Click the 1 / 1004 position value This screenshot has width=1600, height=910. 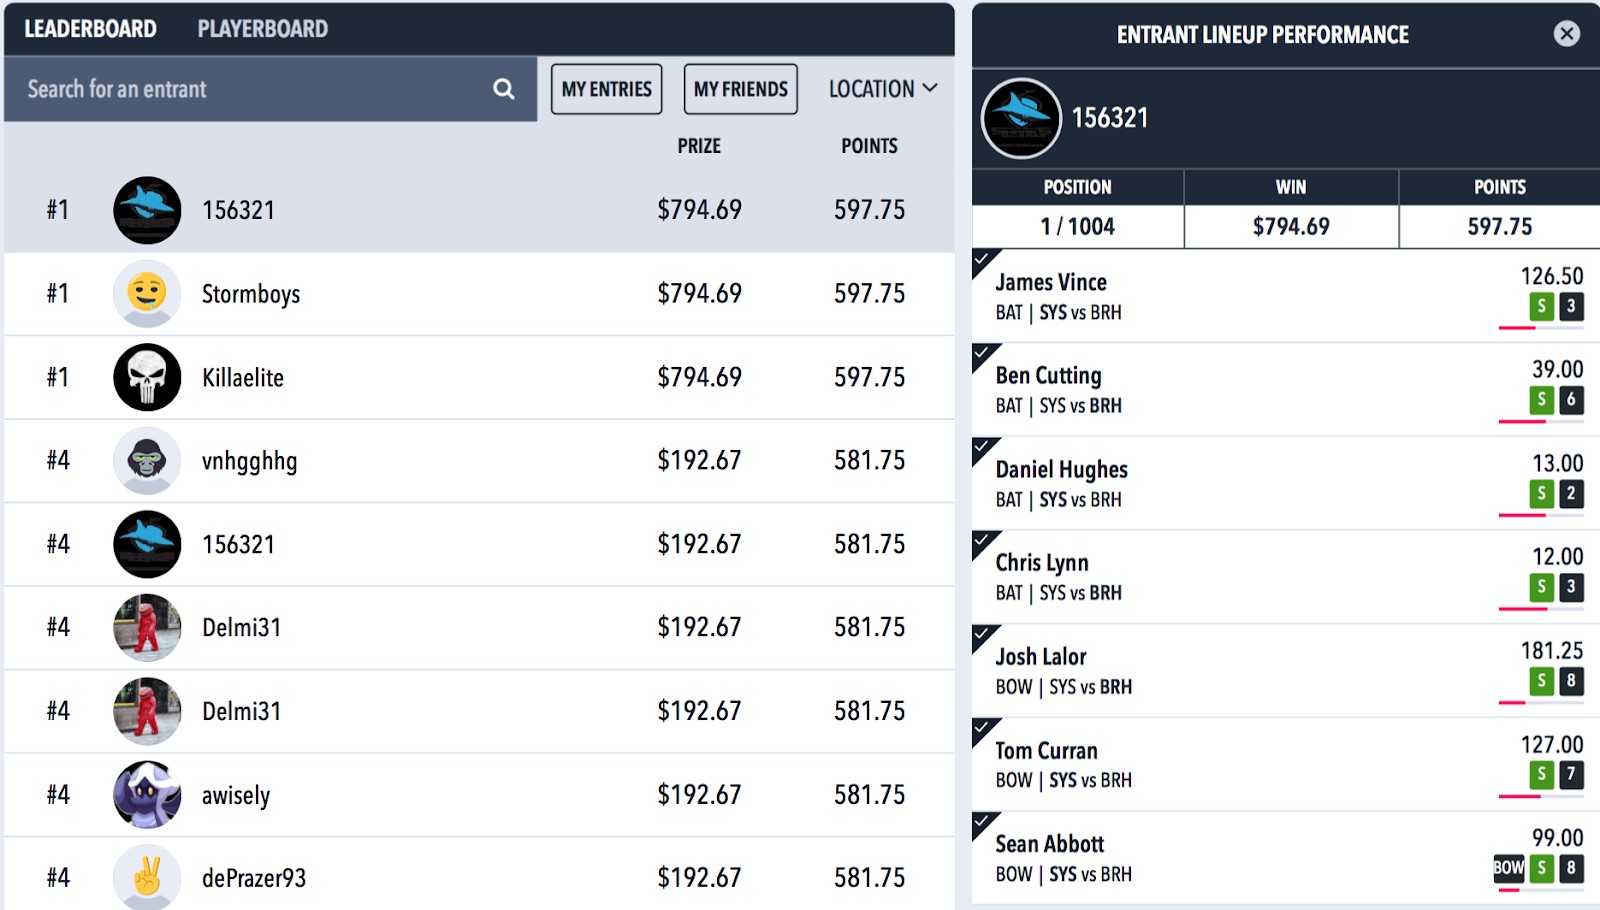pyautogui.click(x=1077, y=227)
